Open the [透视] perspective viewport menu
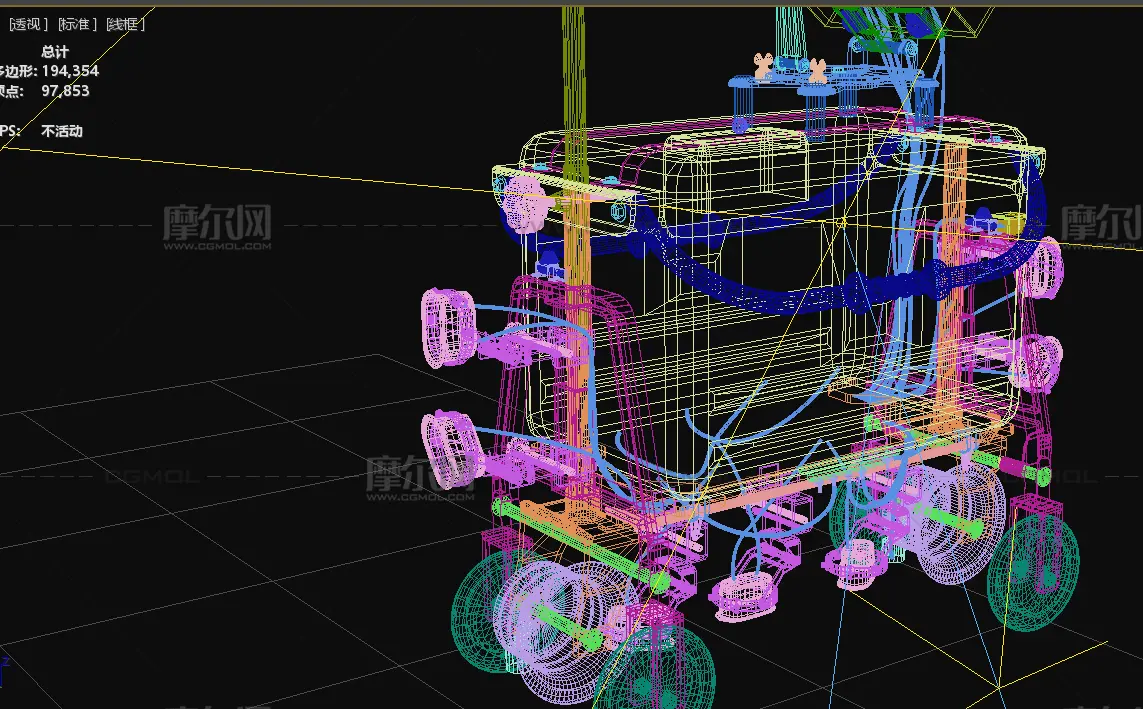Screen dimensions: 1143x709 (x=28, y=25)
